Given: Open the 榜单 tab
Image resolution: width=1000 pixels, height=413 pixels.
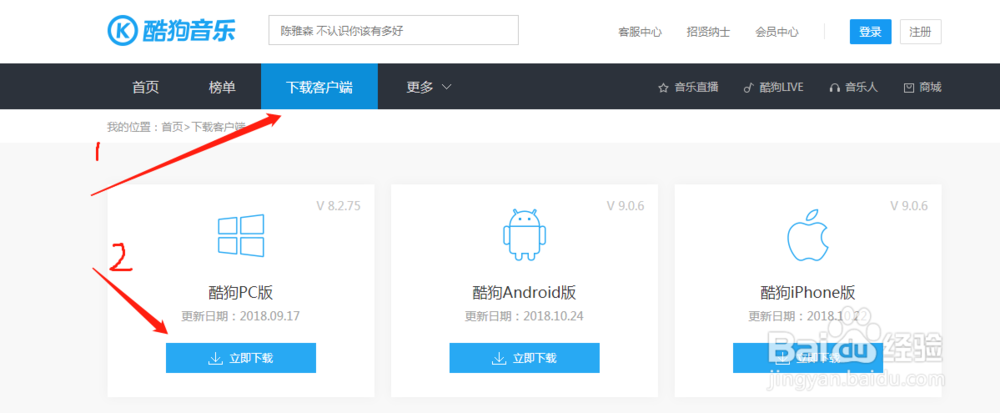Looking at the screenshot, I should coord(222,87).
